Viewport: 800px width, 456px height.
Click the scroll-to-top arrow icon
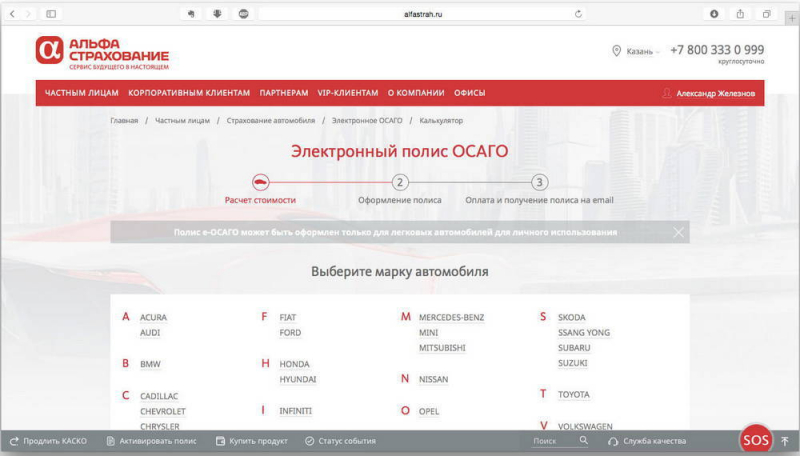click(785, 441)
